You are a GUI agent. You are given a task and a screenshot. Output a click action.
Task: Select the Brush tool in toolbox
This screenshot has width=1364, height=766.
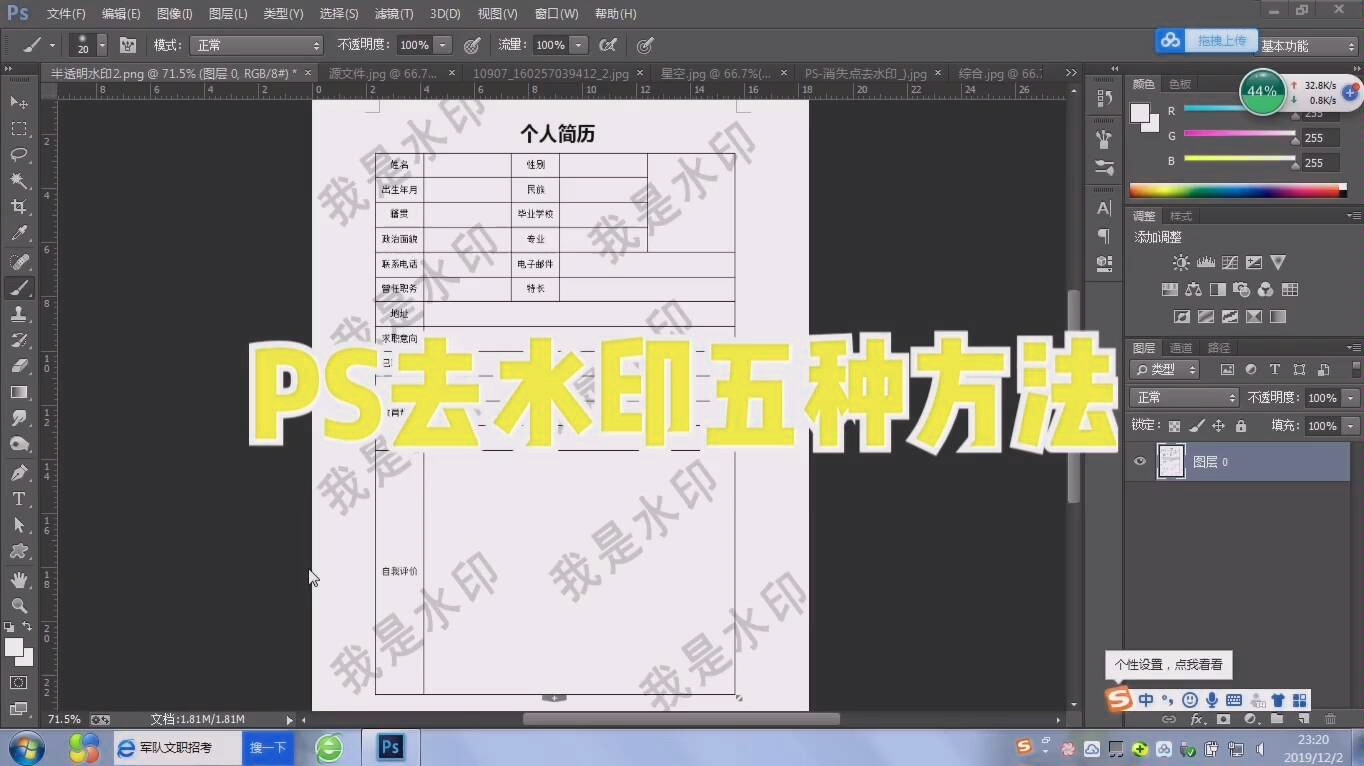(19, 288)
